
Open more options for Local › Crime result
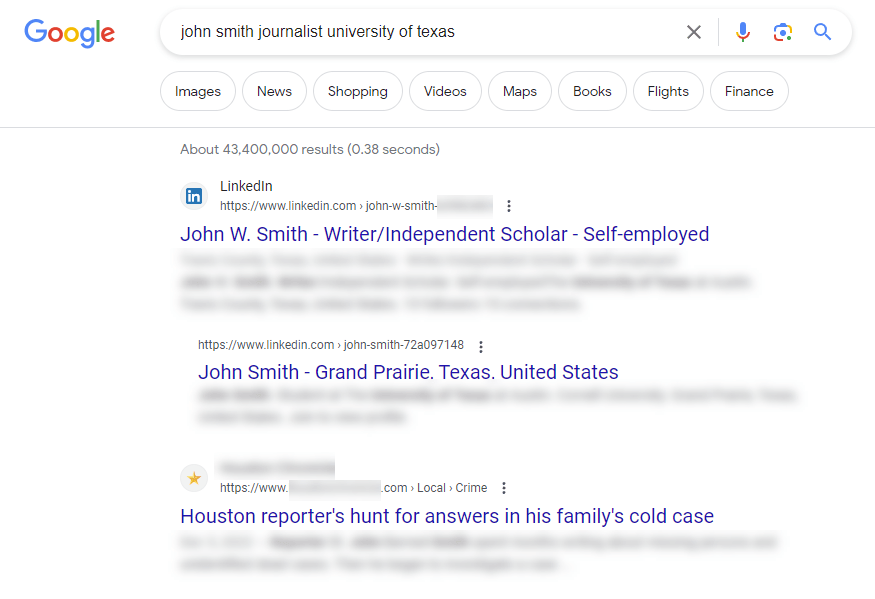(x=504, y=488)
